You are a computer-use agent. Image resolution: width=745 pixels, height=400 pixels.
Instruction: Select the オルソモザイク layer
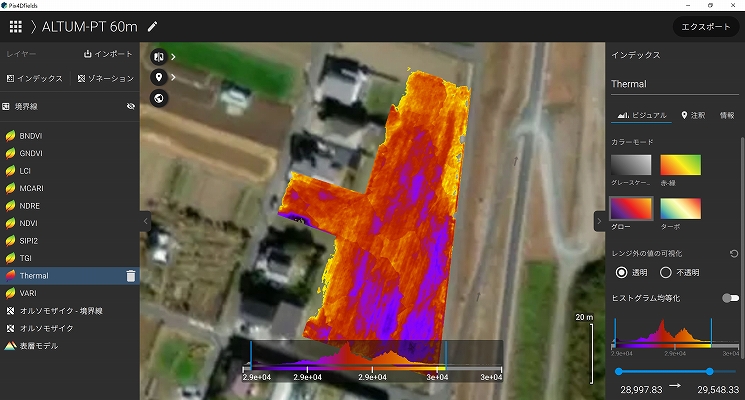[69, 328]
